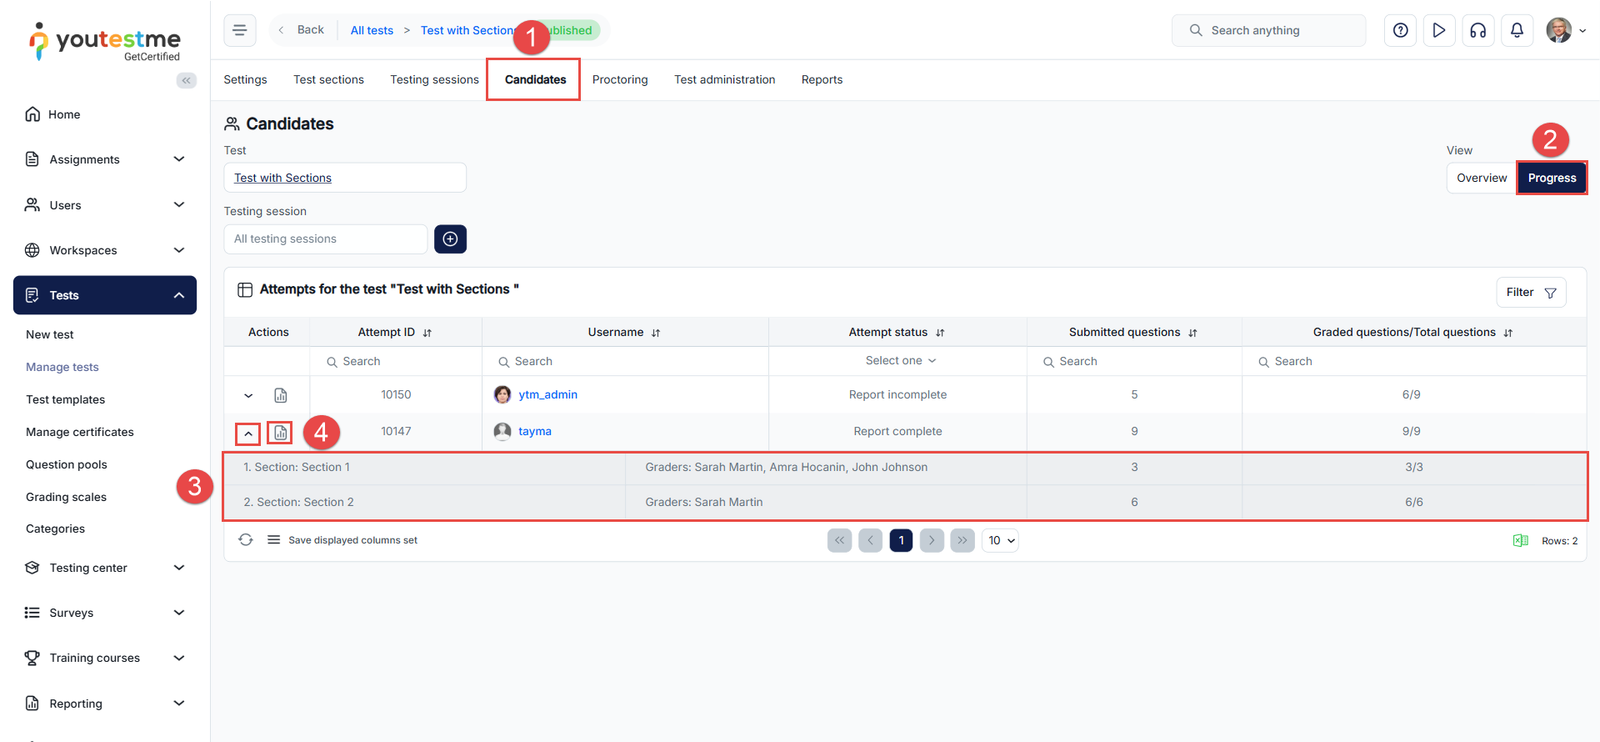Open the headset support icon
1600x742 pixels.
(x=1477, y=30)
